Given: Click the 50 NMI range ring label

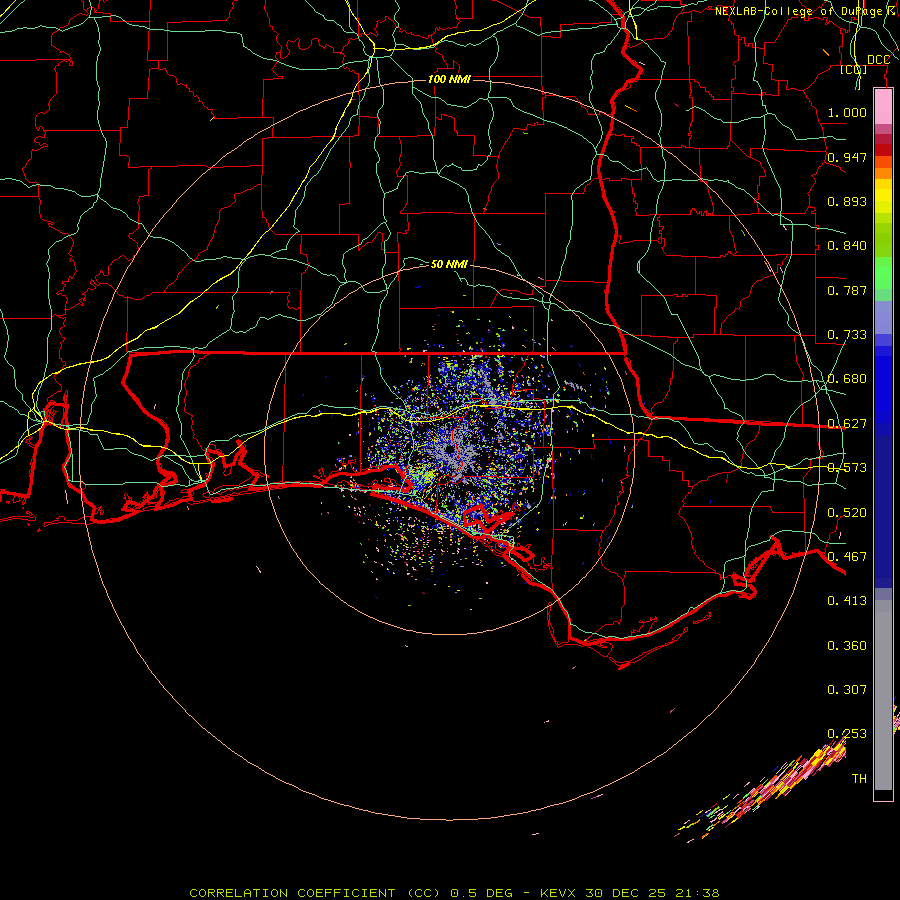Looking at the screenshot, I should (x=449, y=264).
